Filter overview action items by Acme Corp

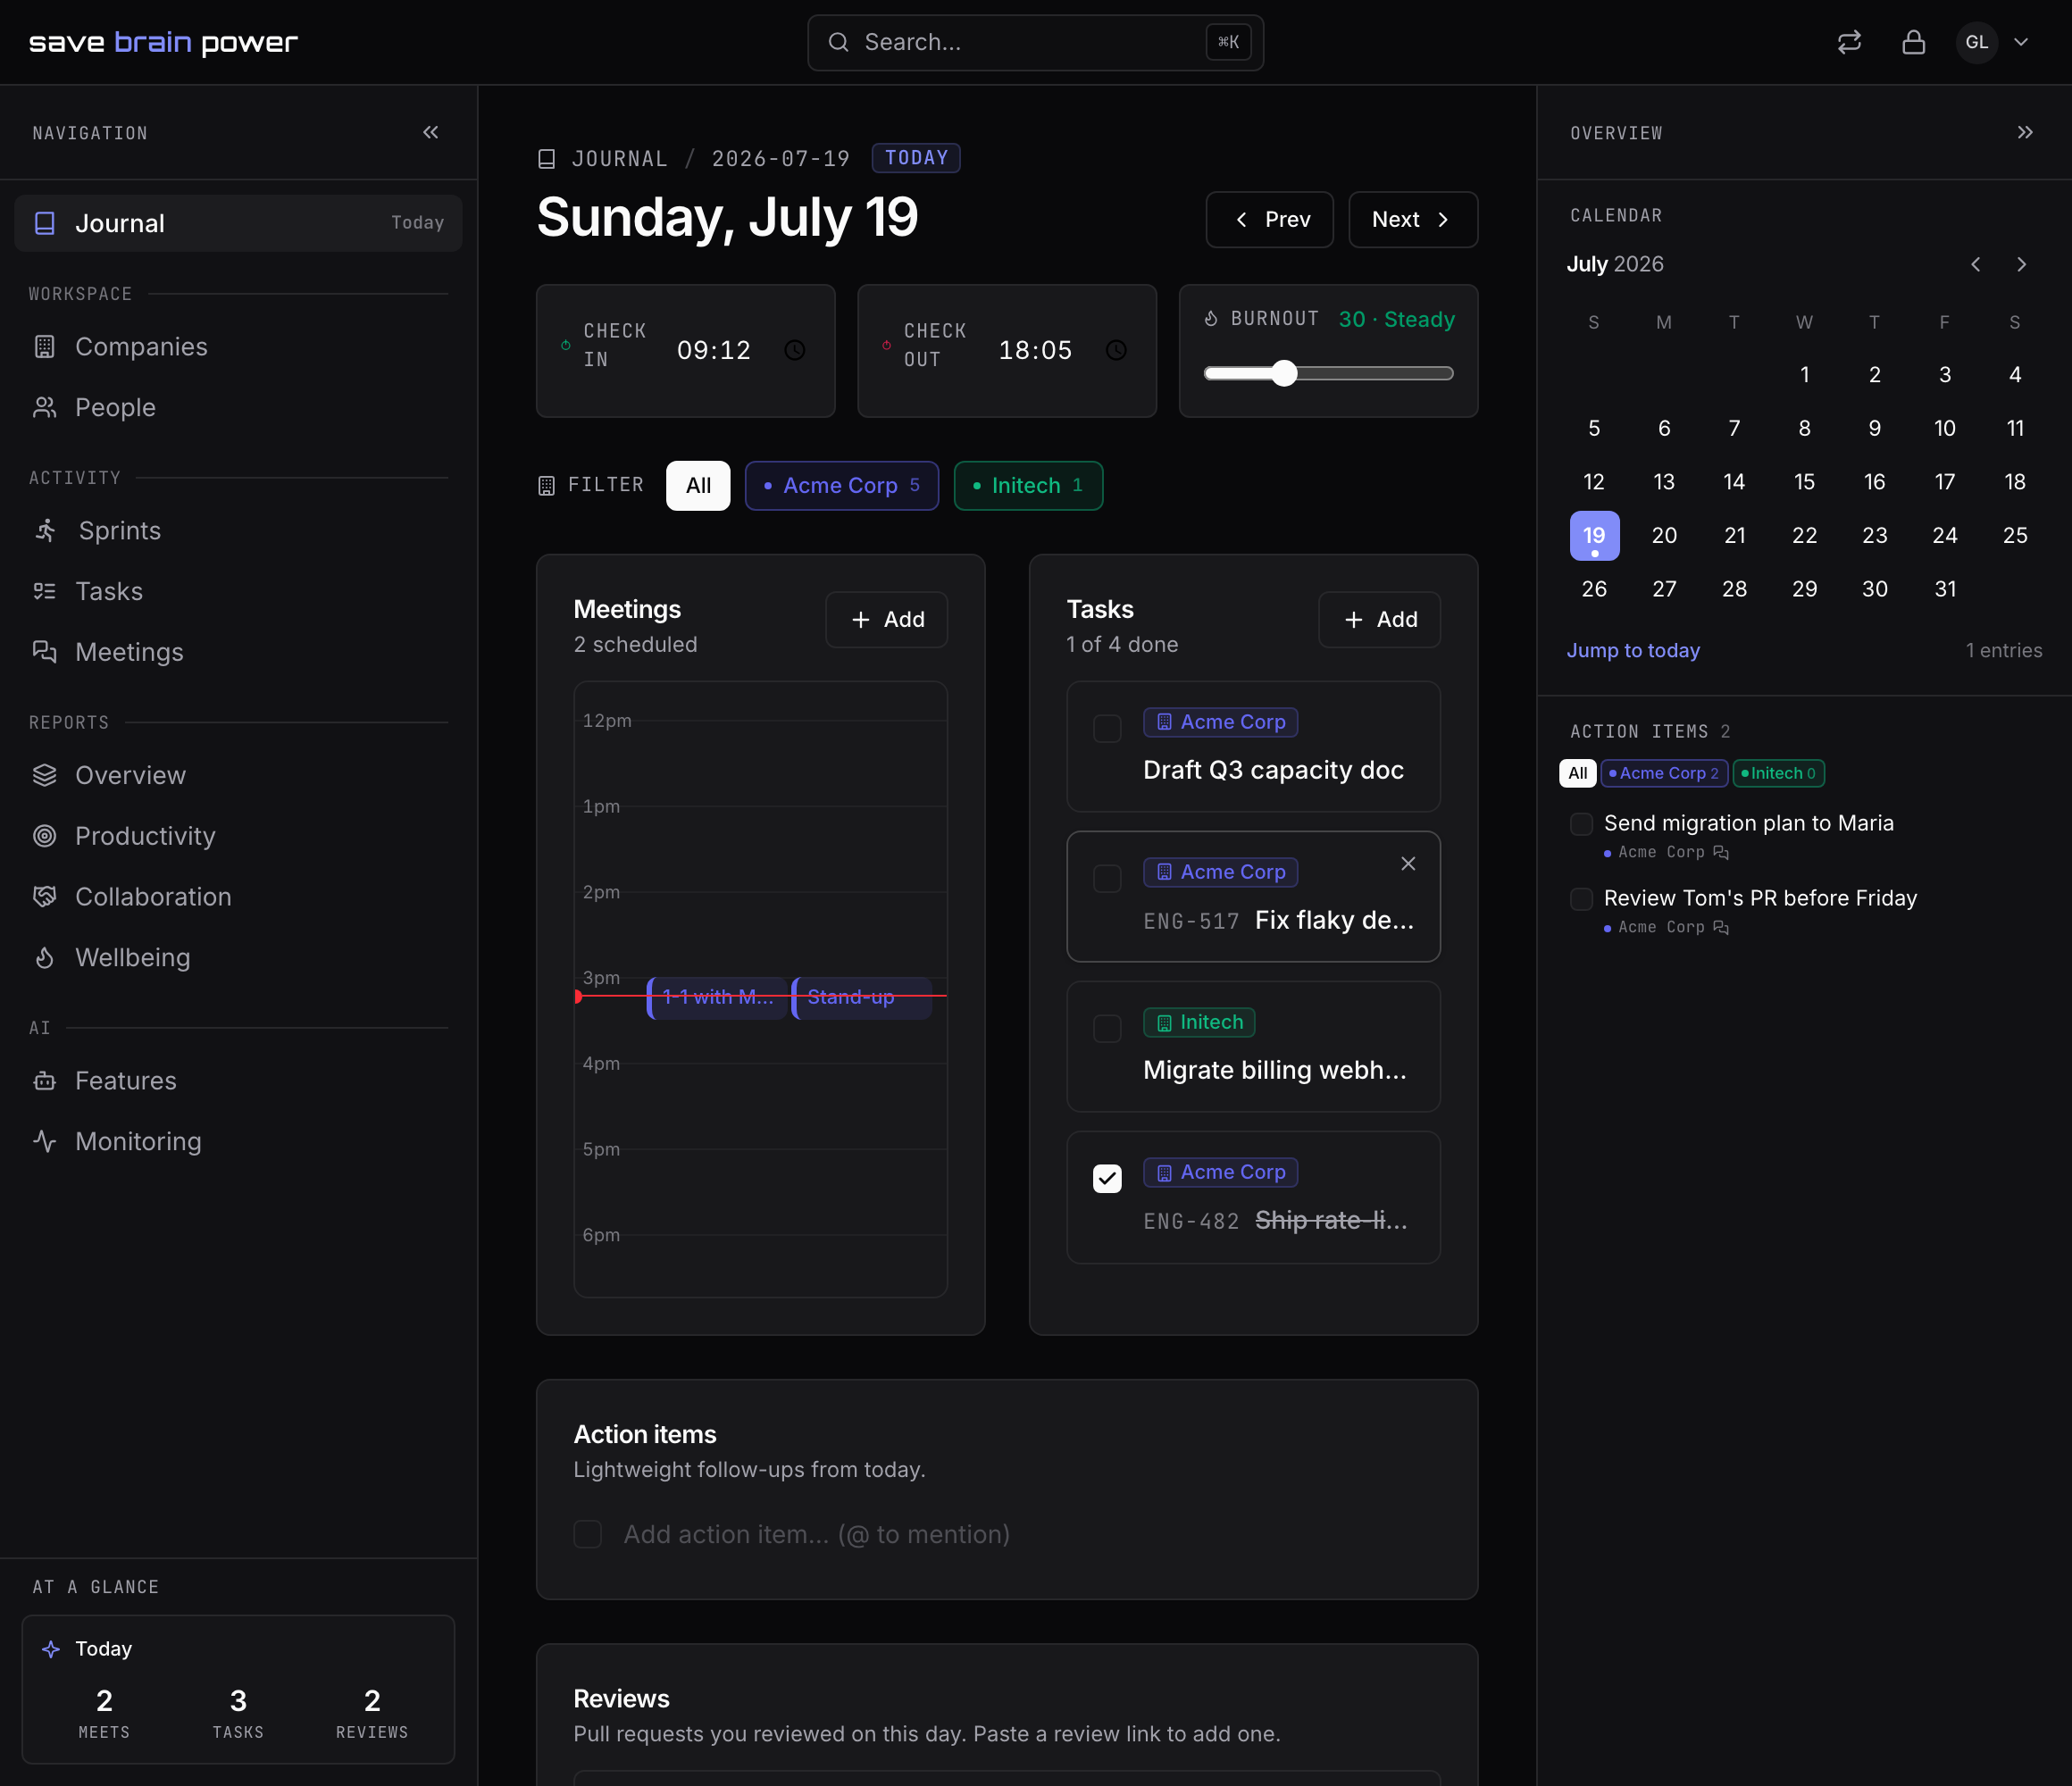[x=1664, y=773]
